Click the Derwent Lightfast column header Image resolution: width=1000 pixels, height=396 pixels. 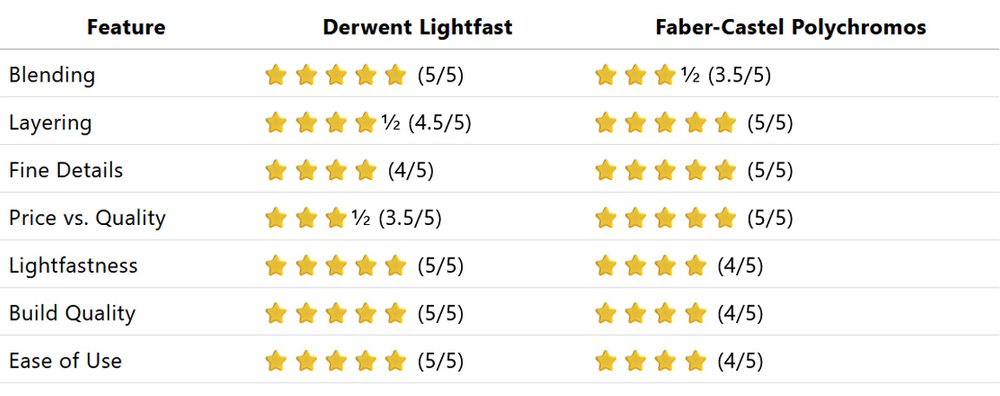418,27
